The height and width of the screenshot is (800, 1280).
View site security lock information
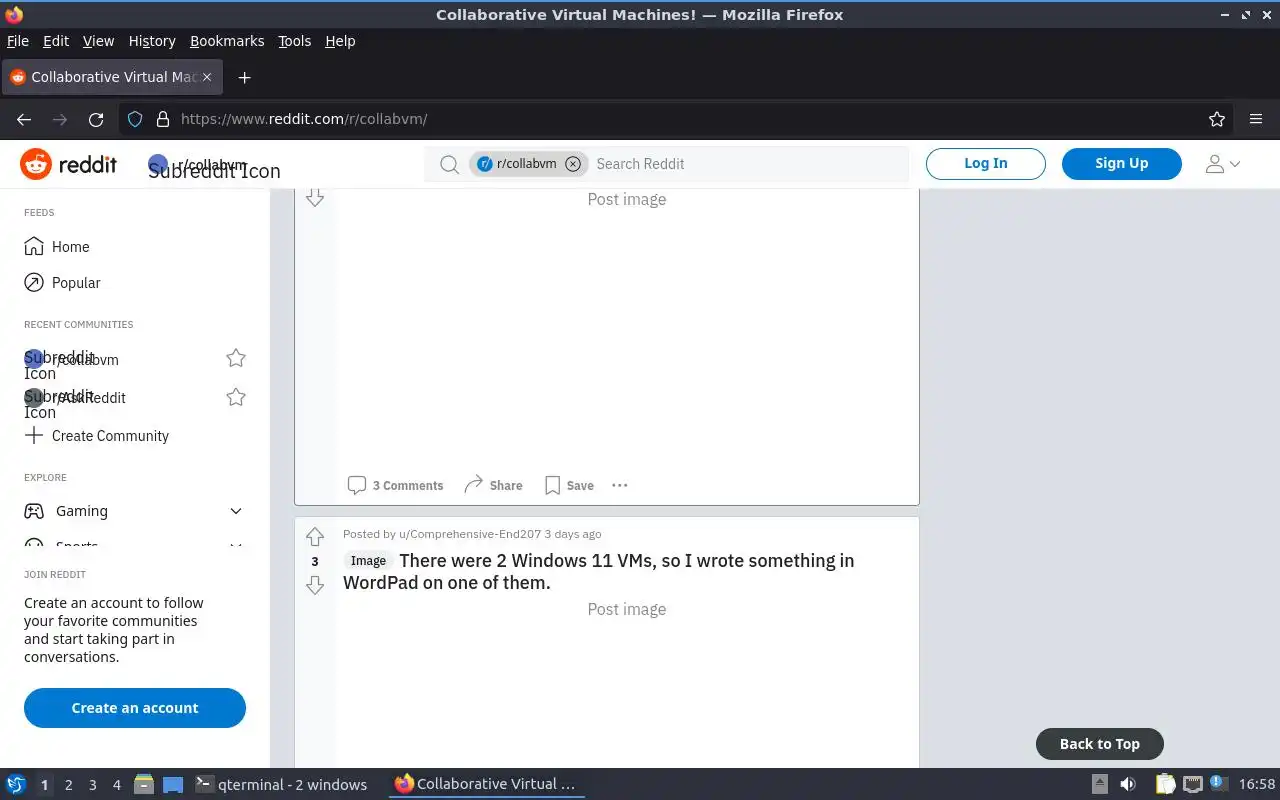[x=163, y=119]
